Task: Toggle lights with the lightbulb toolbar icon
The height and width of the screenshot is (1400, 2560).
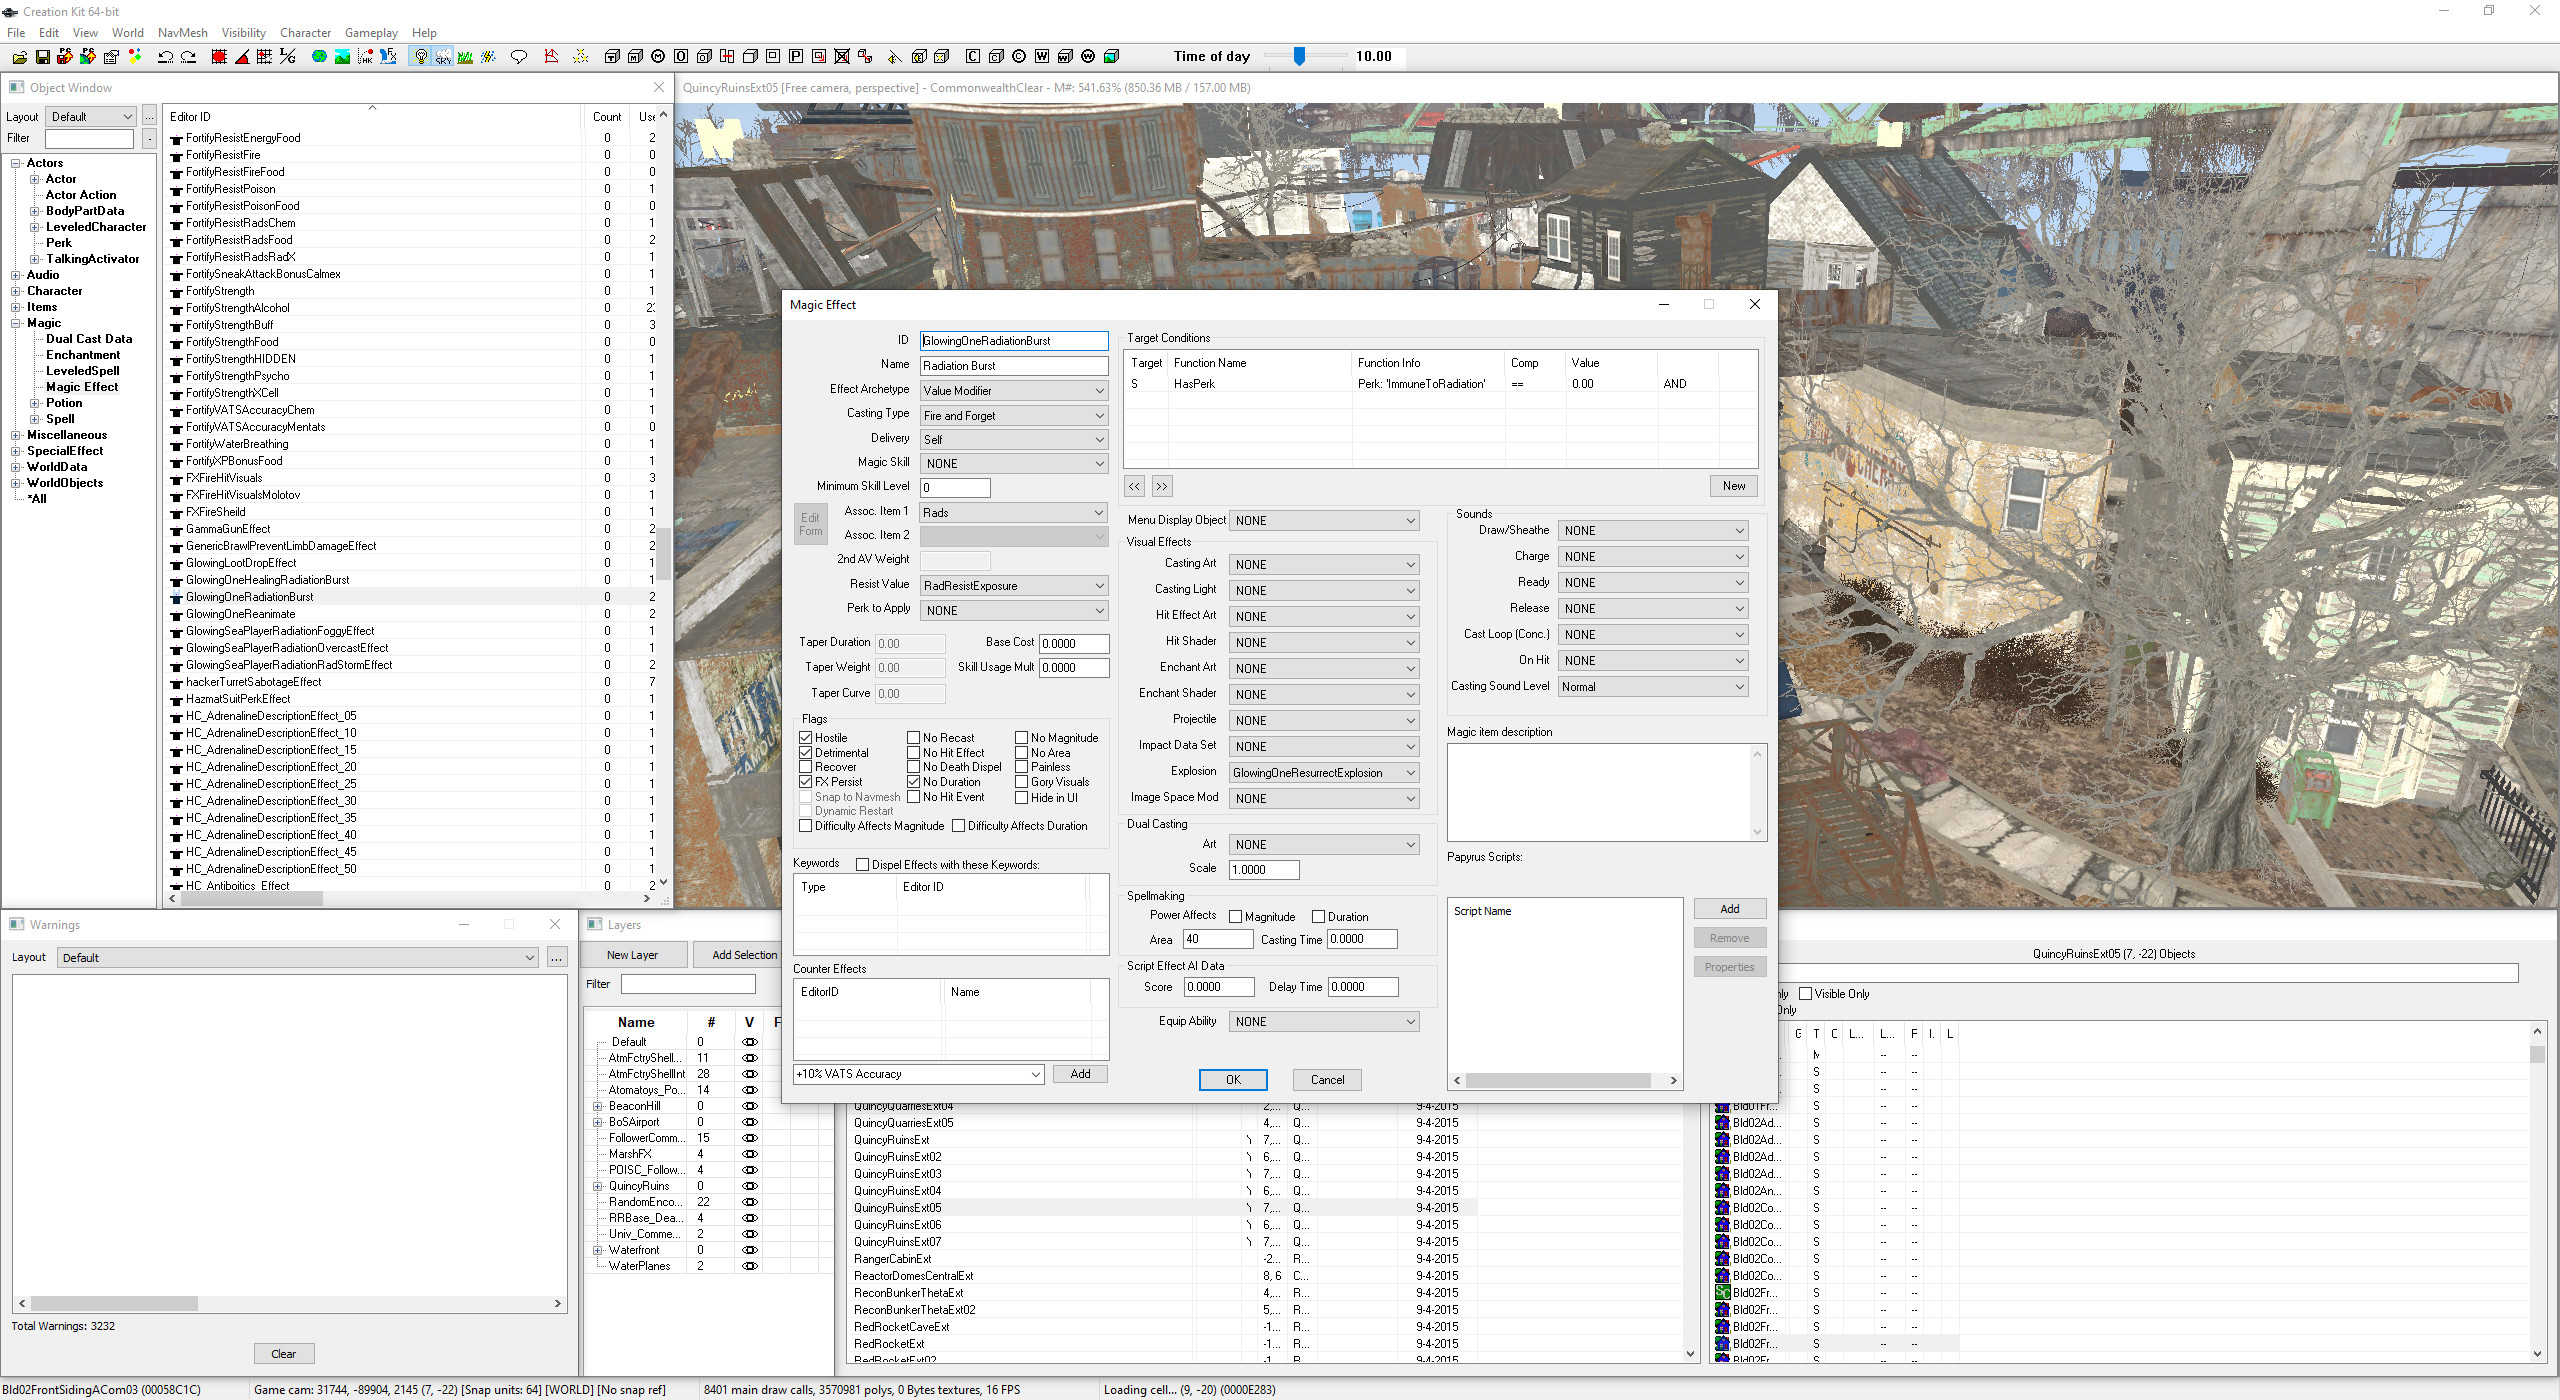Action: (x=421, y=57)
